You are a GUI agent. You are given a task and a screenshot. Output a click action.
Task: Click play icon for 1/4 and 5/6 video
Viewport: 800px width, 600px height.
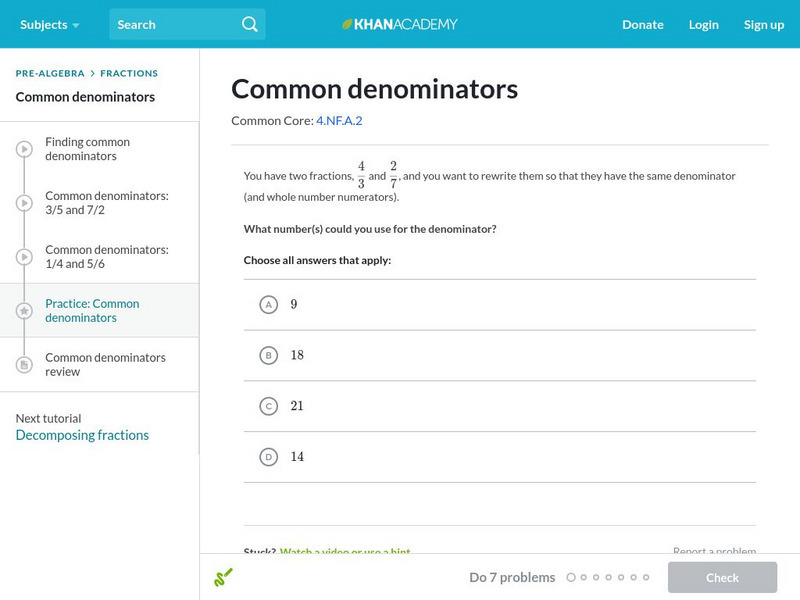(24, 257)
